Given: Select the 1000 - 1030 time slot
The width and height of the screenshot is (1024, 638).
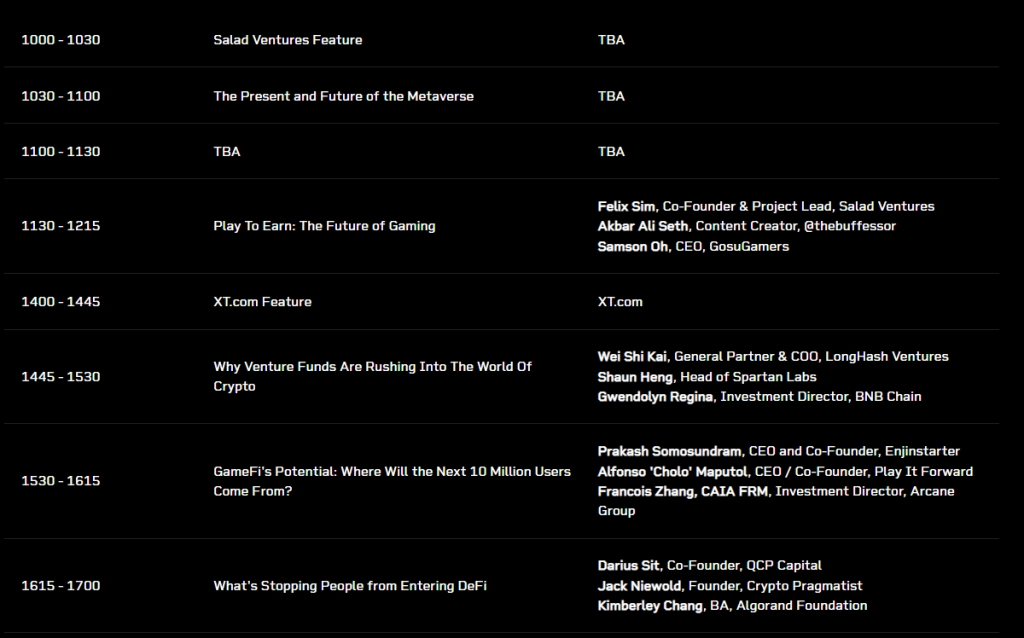Looking at the screenshot, I should [x=61, y=40].
